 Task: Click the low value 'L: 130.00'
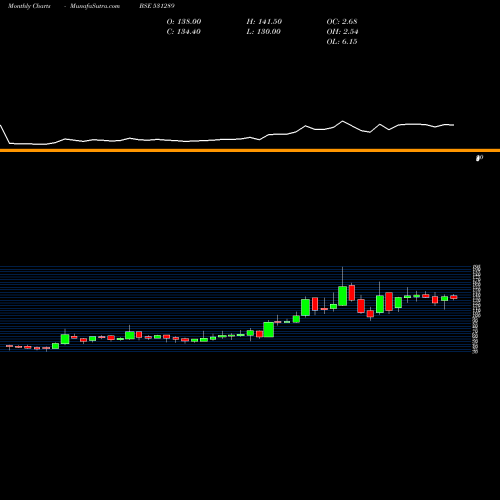tap(263, 32)
